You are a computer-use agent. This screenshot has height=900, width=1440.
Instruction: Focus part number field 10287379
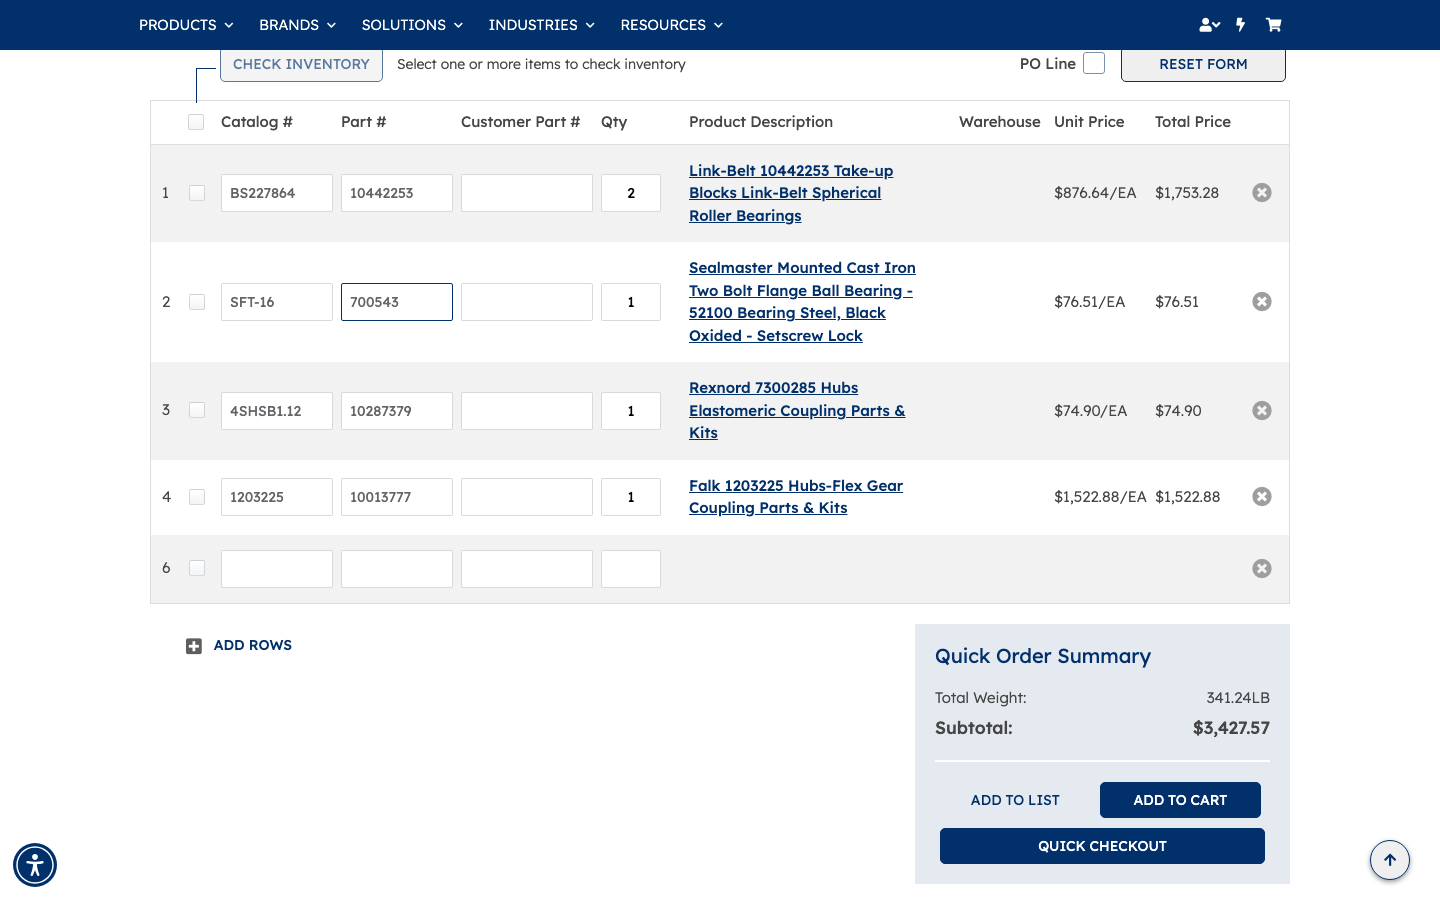397,411
